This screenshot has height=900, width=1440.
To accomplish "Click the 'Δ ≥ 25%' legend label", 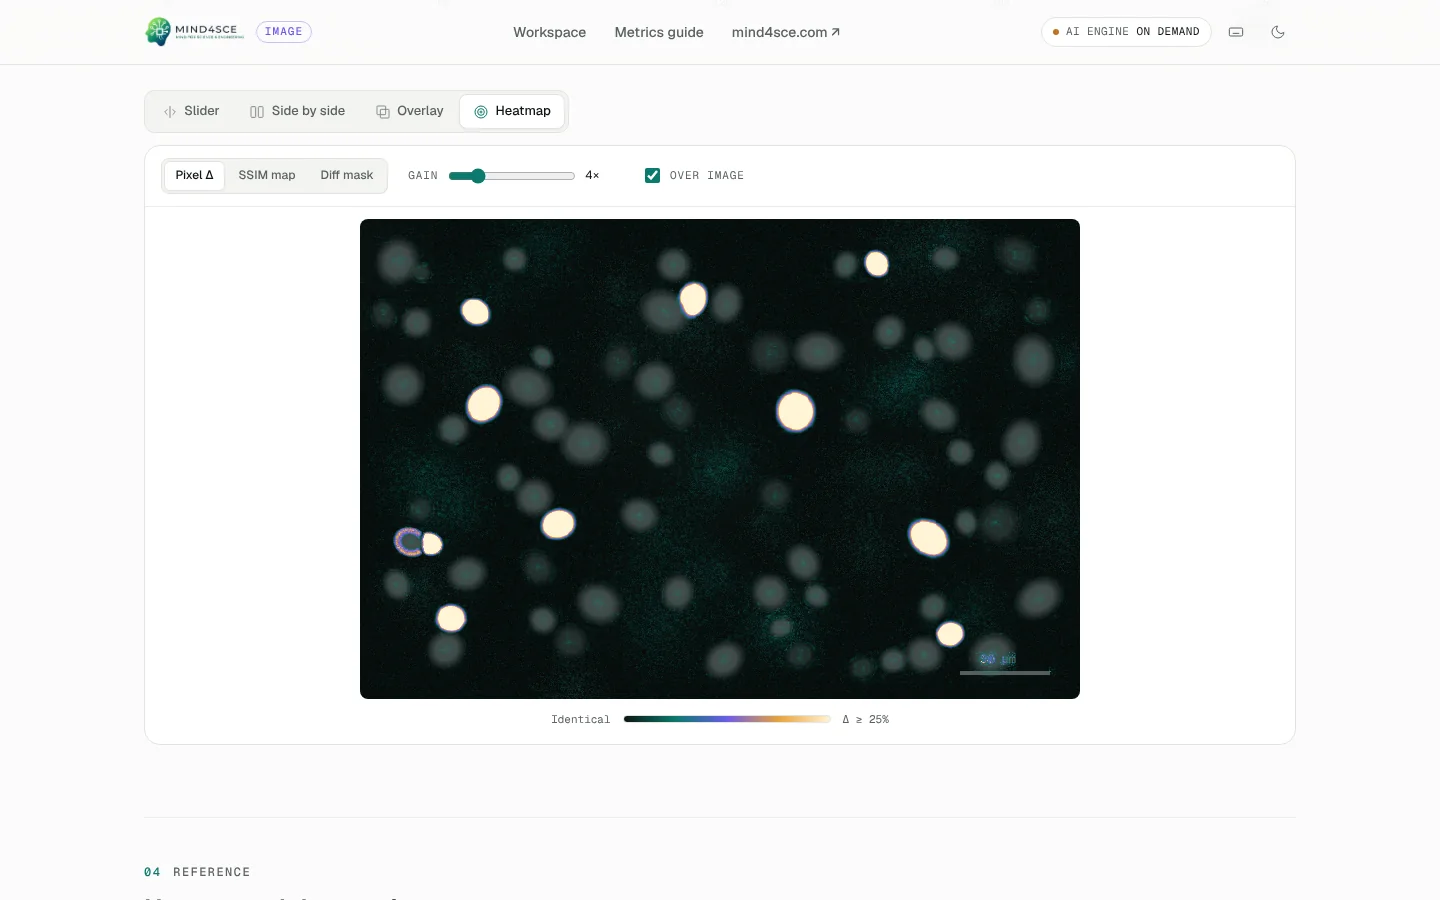I will click(x=865, y=720).
